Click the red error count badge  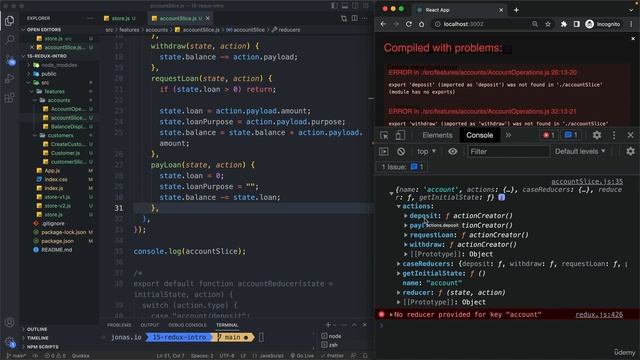coord(548,135)
